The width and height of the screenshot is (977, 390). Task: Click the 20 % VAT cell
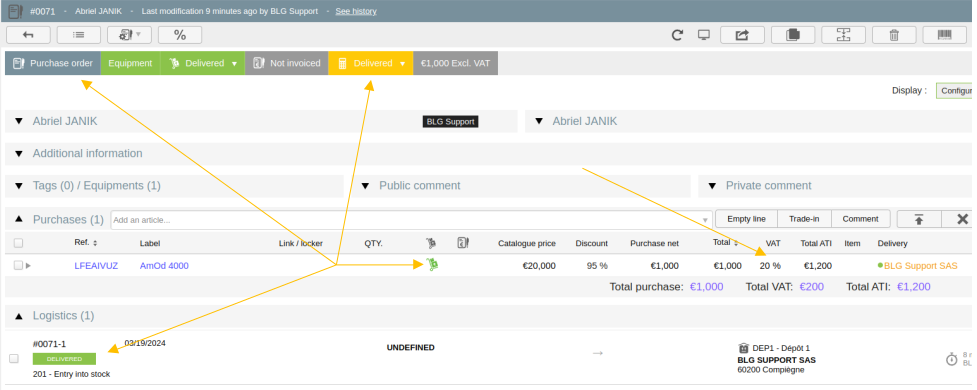pyautogui.click(x=770, y=265)
